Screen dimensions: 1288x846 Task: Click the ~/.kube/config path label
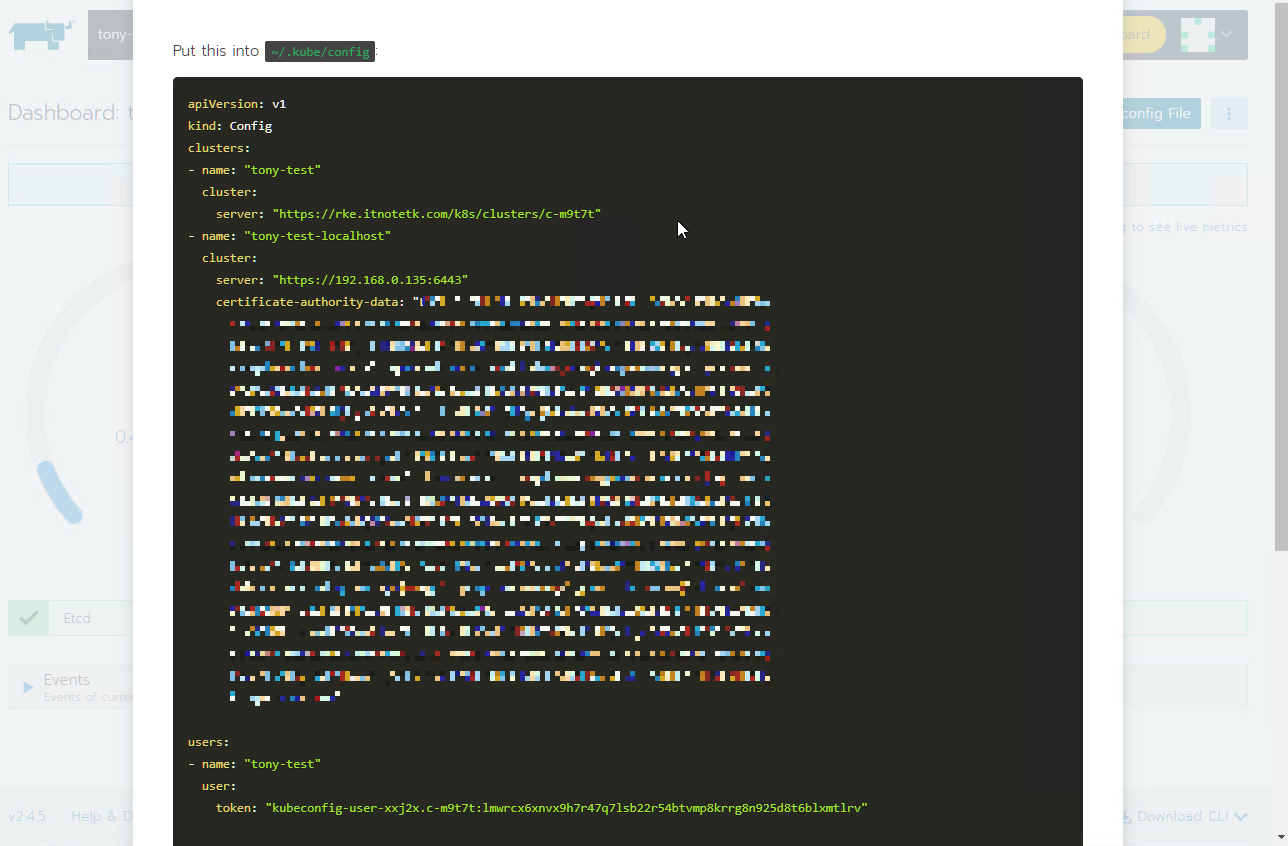tap(320, 51)
